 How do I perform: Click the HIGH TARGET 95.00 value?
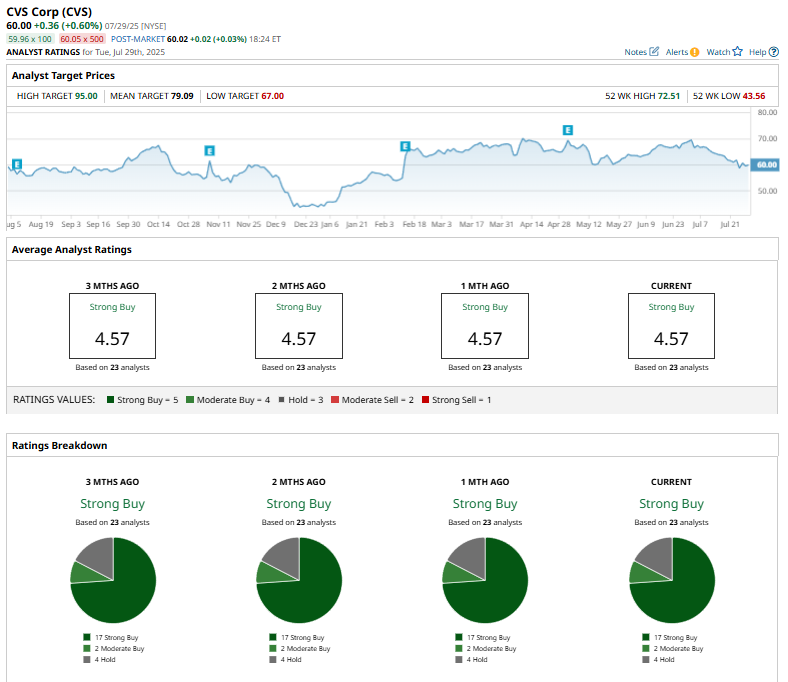pos(86,96)
